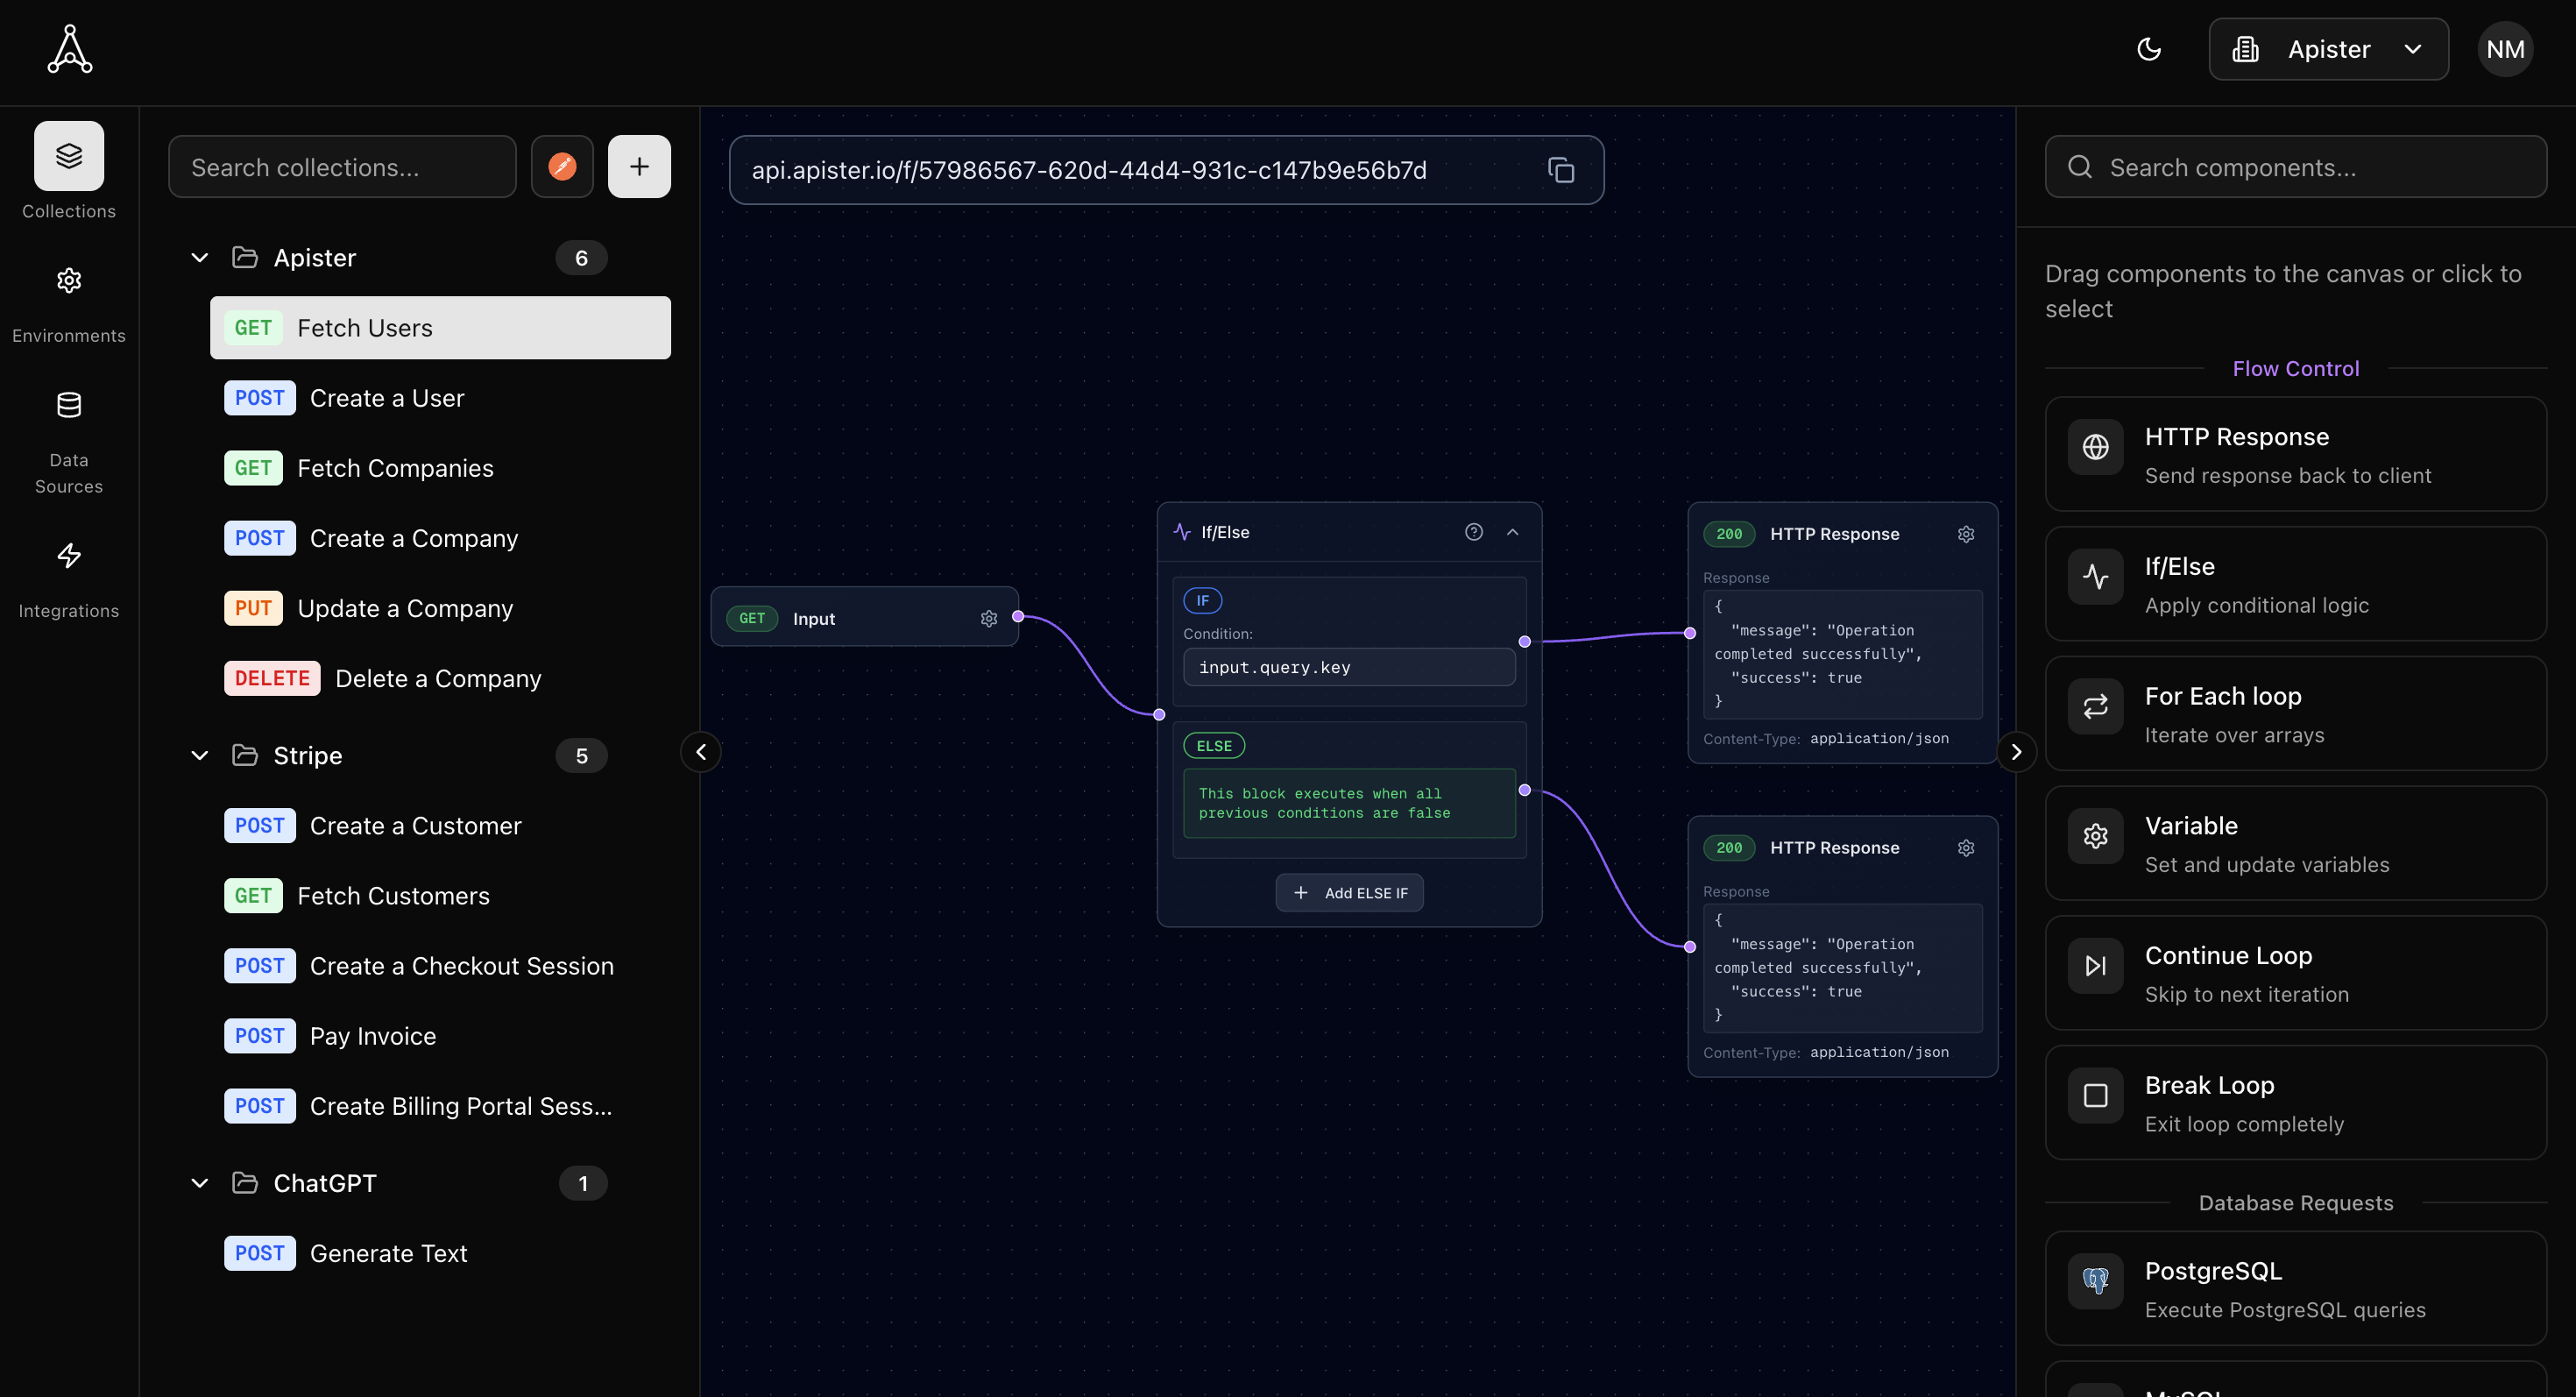The image size is (2576, 1397).
Task: Open the Apister workspace dropdown
Action: [2328, 49]
